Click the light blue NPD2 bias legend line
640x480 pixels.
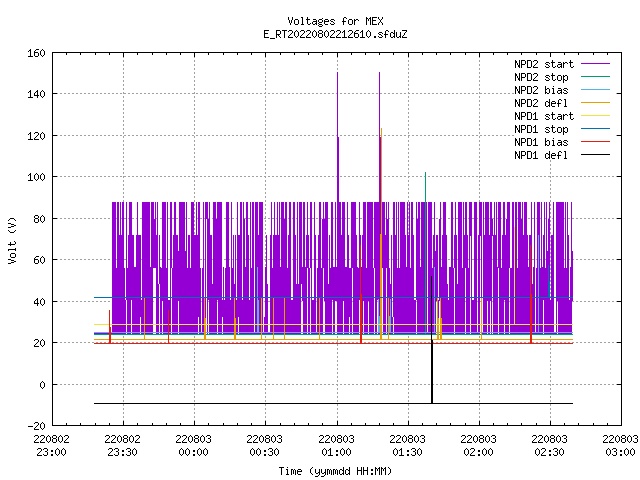[x=596, y=90]
